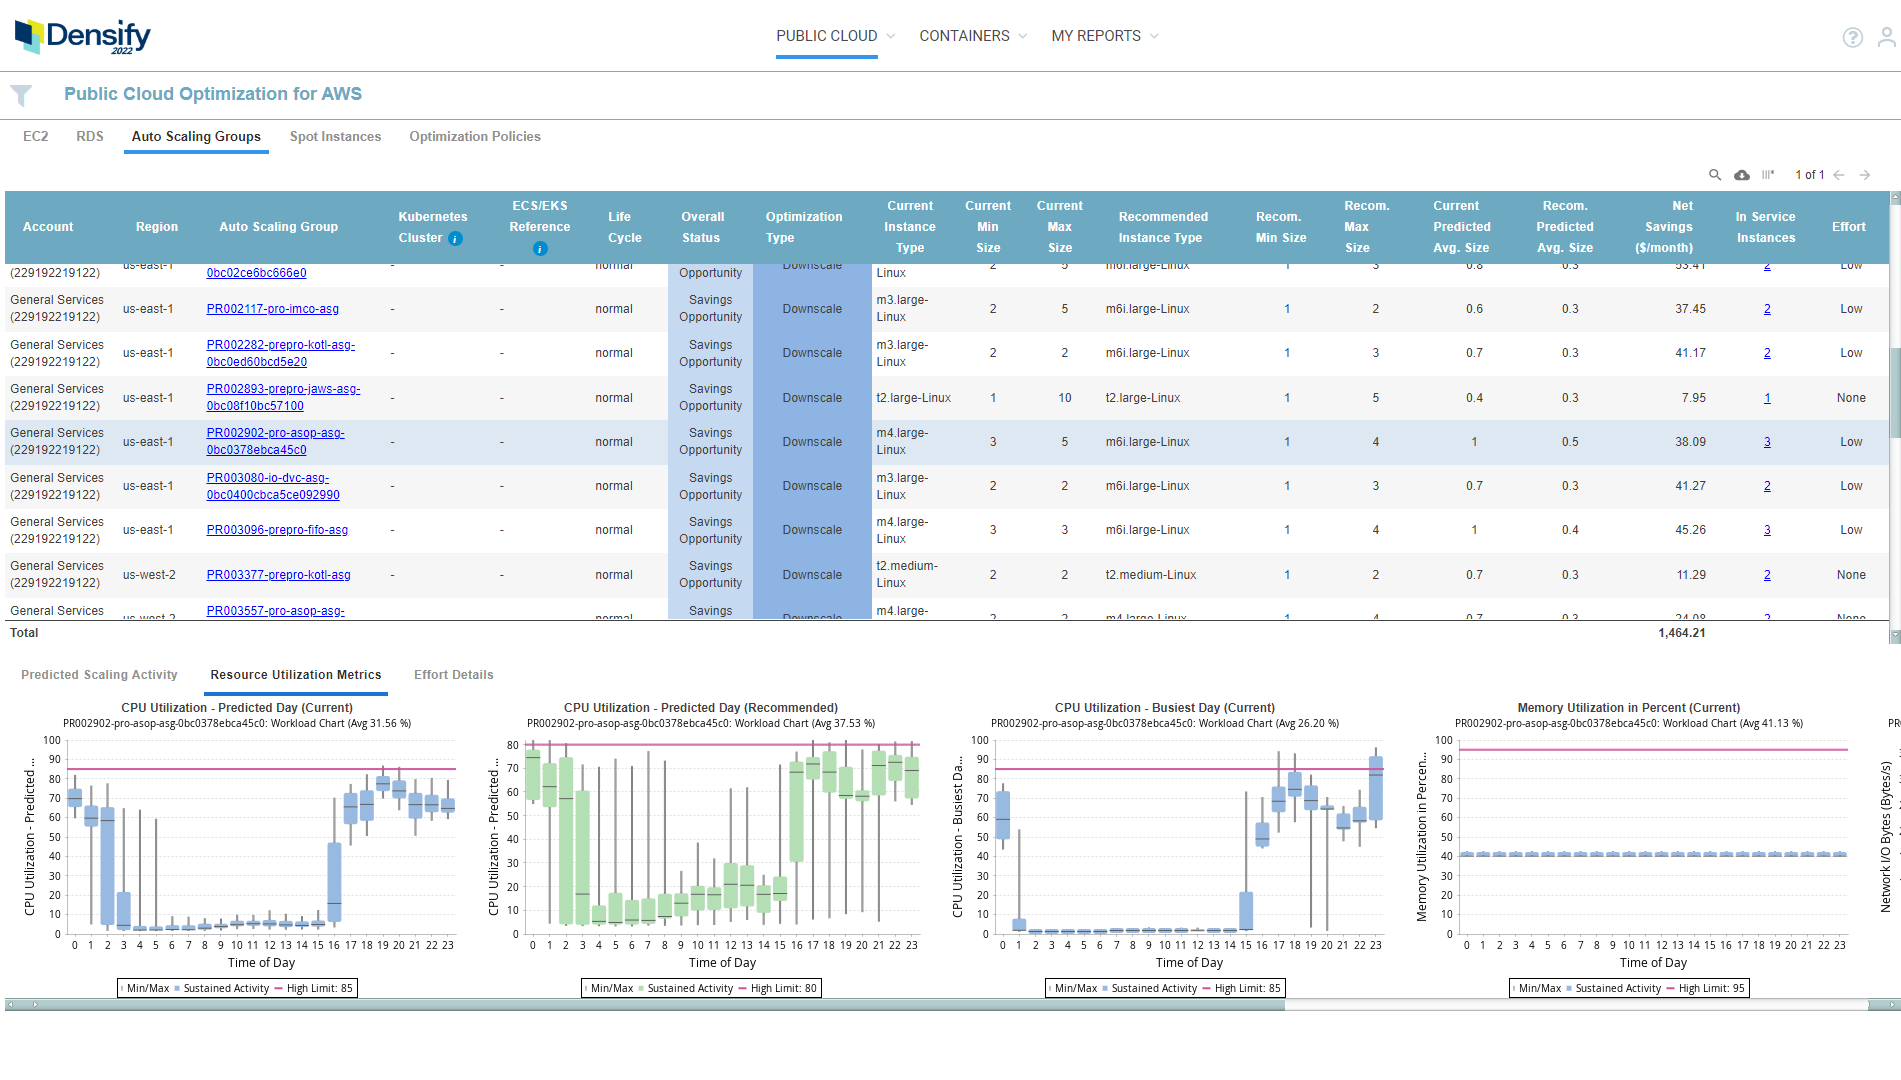Open the help question mark icon
The height and width of the screenshot is (1080, 1901).
[1852, 37]
